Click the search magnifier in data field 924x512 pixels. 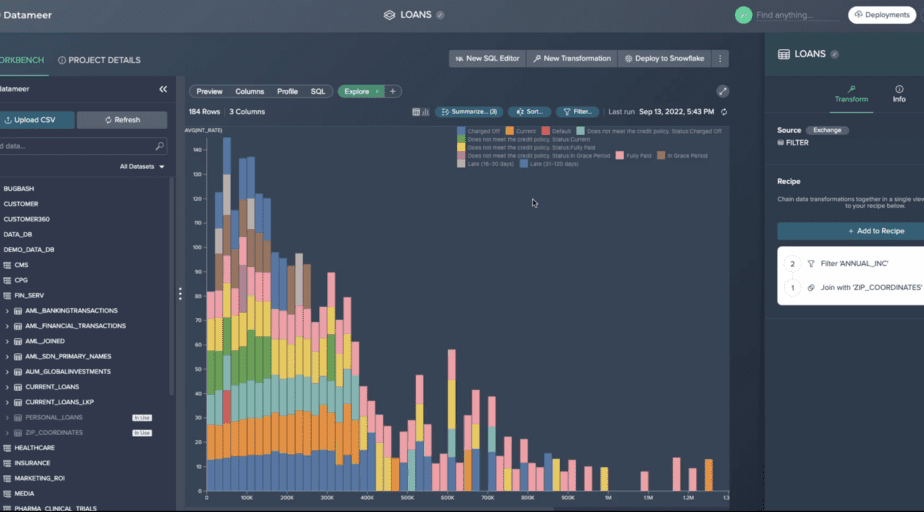pyautogui.click(x=159, y=146)
